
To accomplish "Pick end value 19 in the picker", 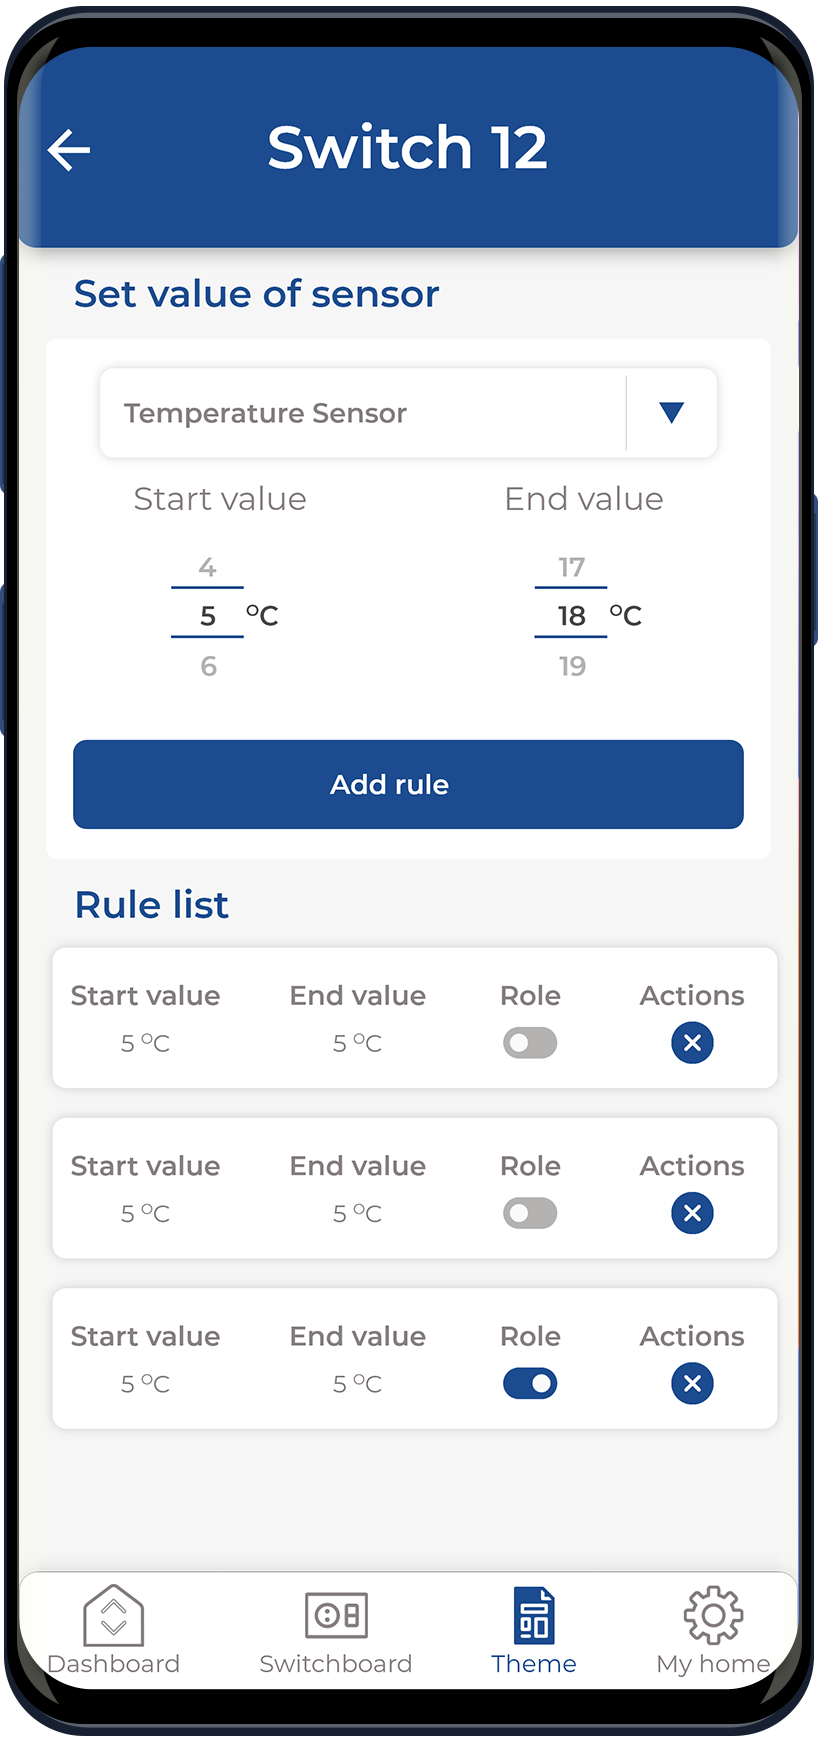I will (x=571, y=666).
